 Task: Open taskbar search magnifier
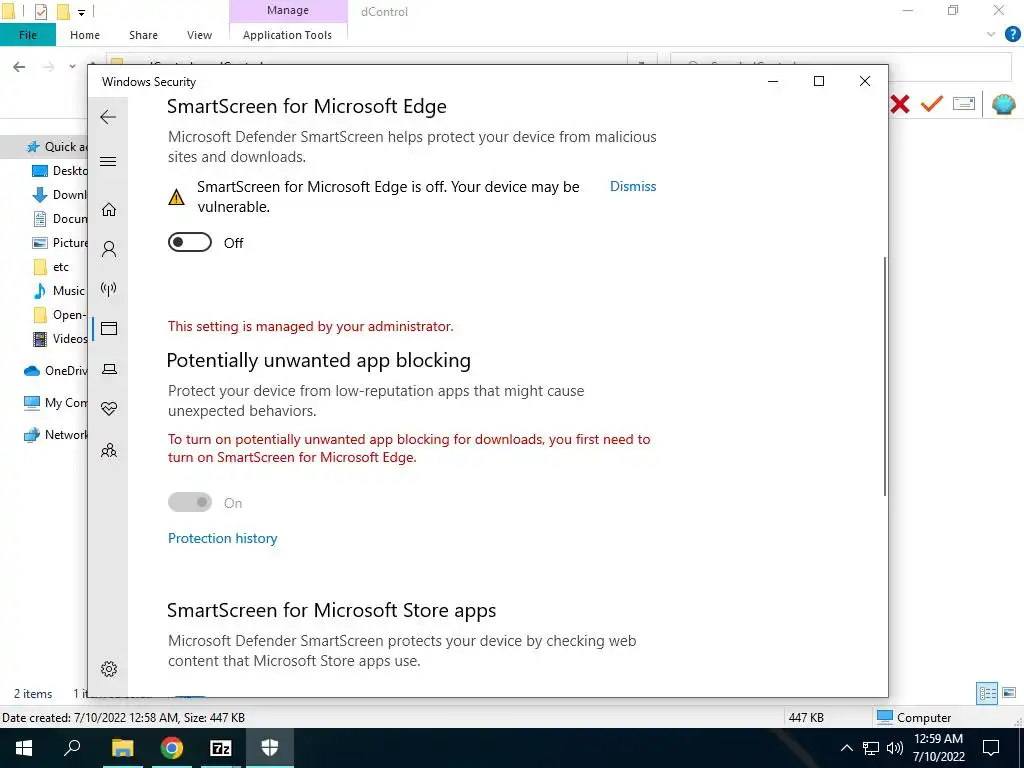point(72,748)
